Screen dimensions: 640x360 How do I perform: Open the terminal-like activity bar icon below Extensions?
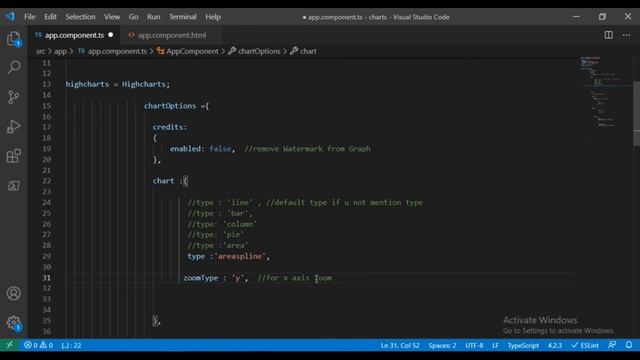coord(13,186)
